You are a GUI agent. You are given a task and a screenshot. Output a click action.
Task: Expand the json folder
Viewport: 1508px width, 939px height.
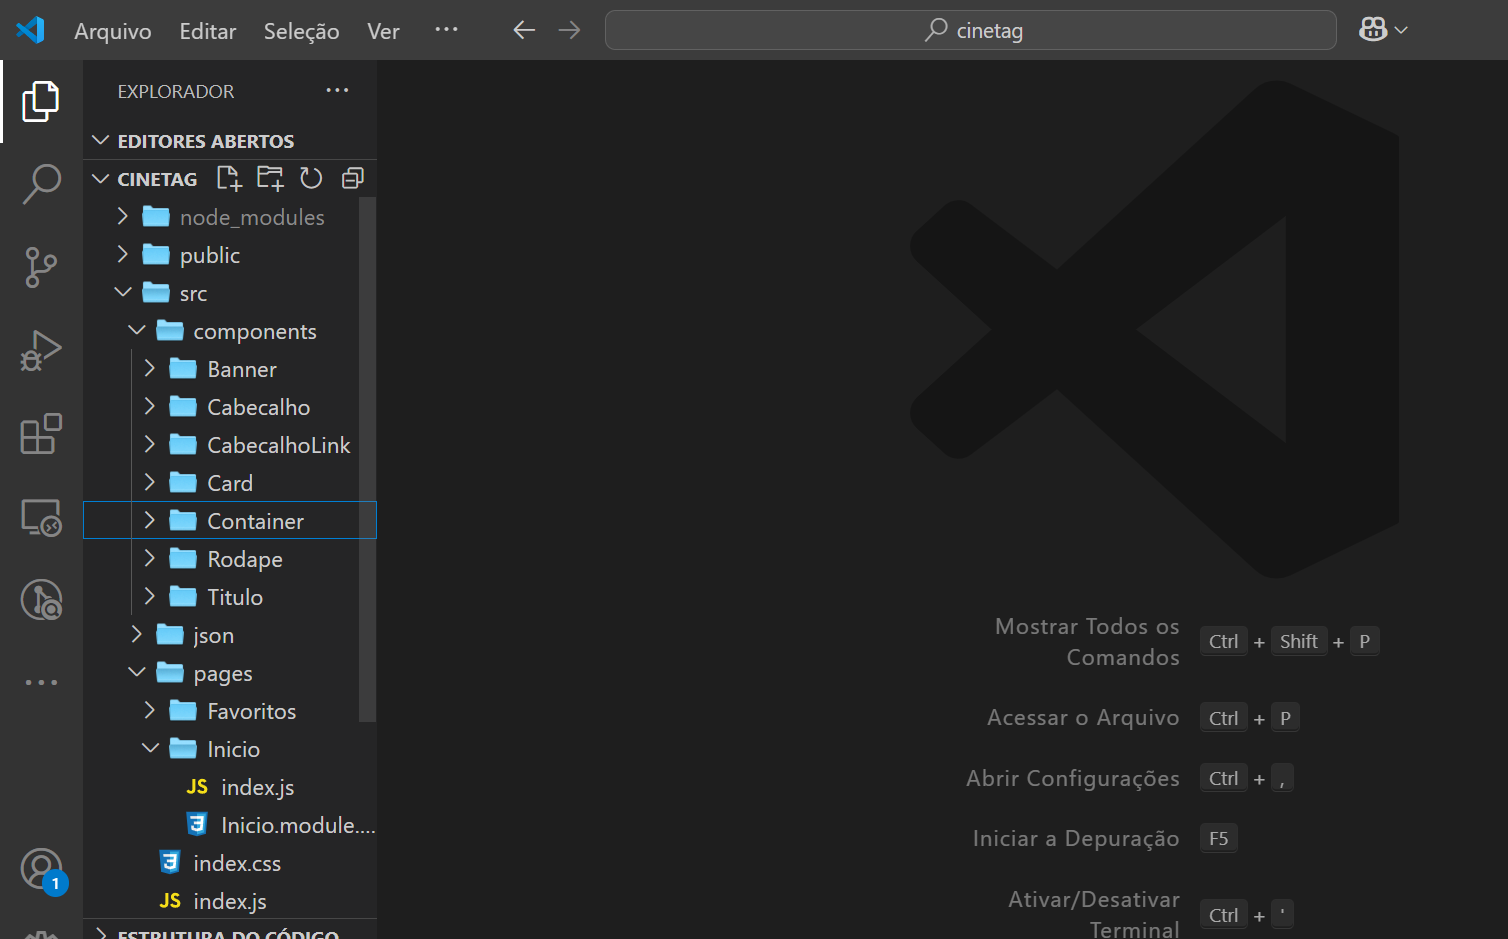221,635
